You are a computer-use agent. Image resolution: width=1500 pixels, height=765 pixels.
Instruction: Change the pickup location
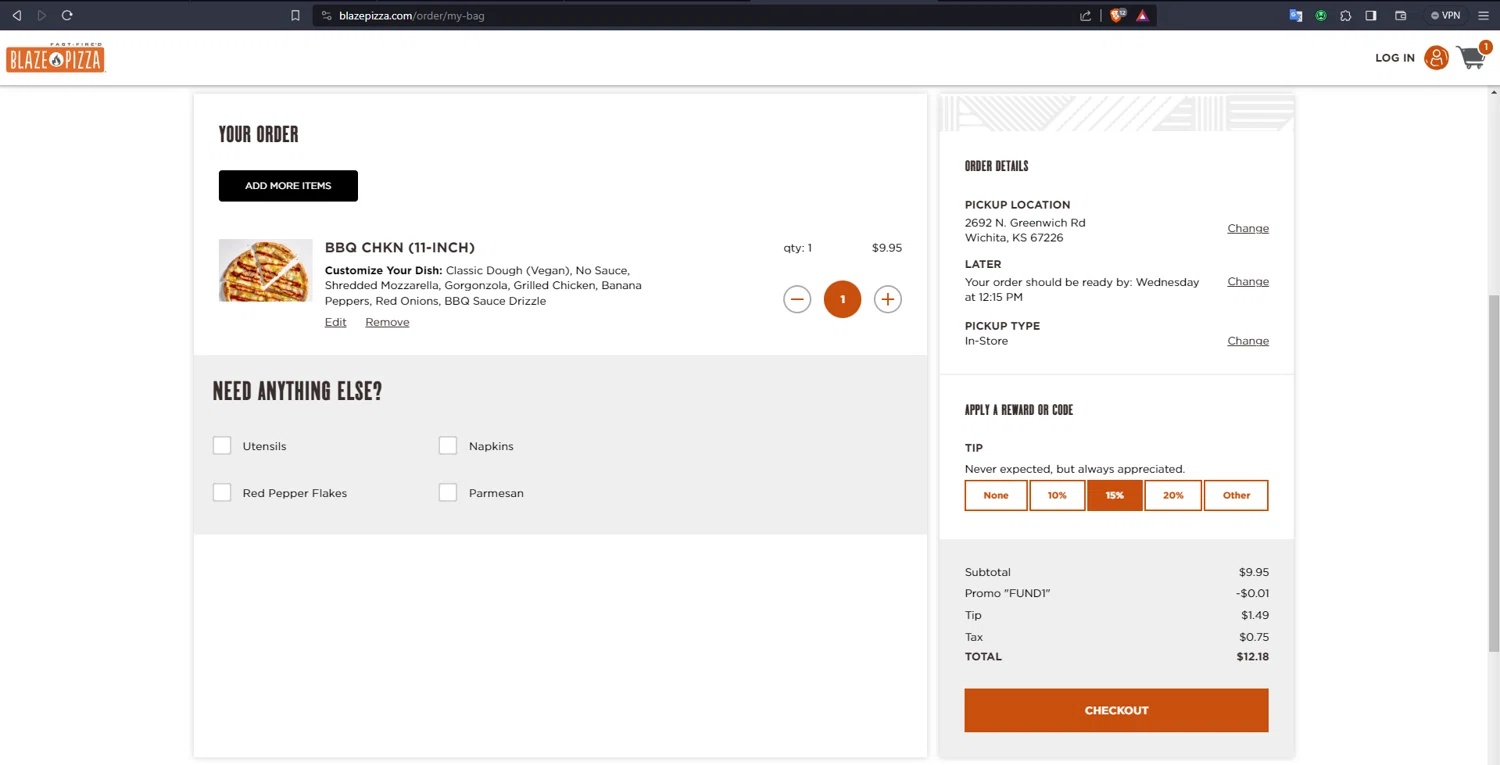(1248, 228)
